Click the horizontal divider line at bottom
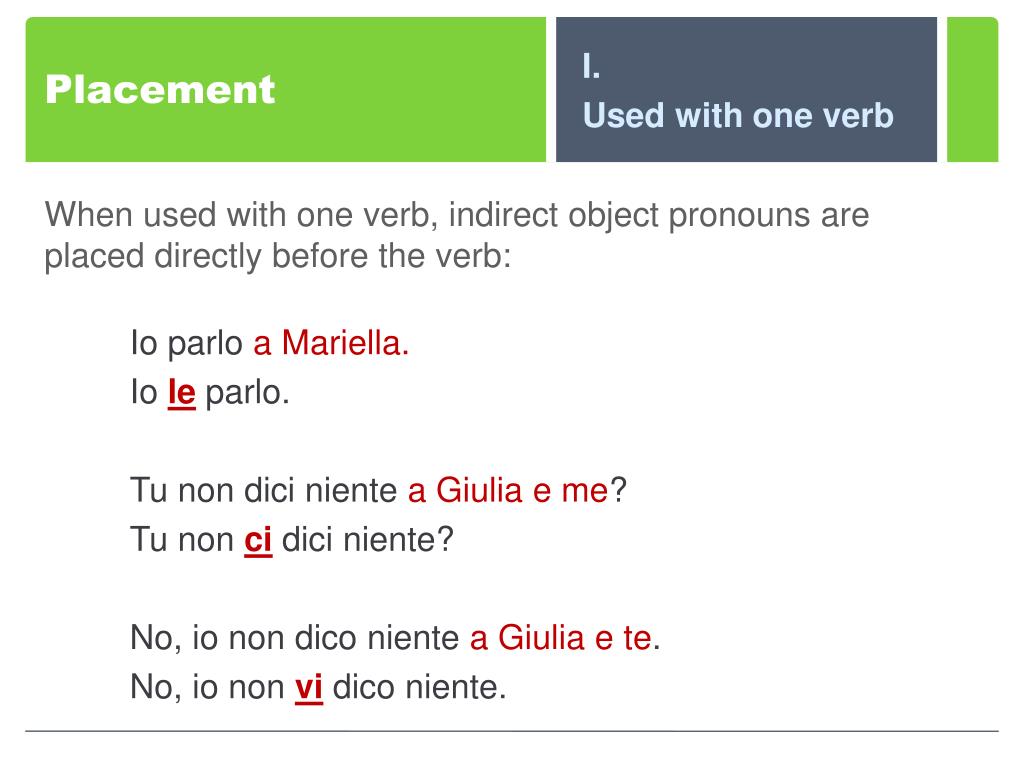Screen dimensions: 1024x768 pos(512,731)
